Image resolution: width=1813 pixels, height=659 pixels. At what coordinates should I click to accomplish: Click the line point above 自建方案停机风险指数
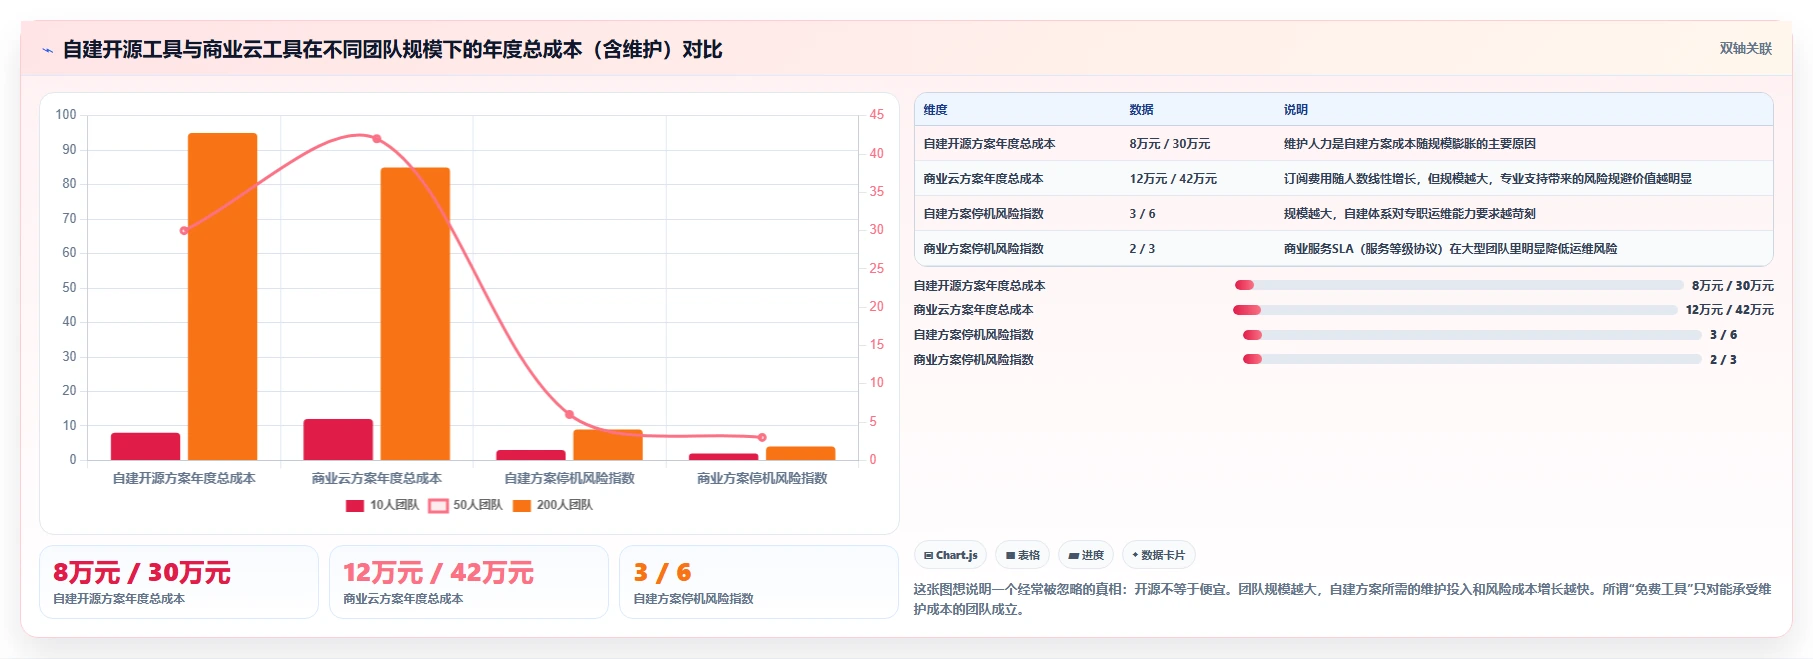569,414
